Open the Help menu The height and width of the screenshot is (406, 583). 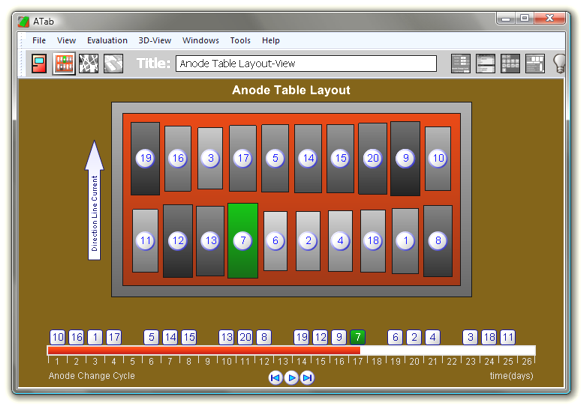271,40
